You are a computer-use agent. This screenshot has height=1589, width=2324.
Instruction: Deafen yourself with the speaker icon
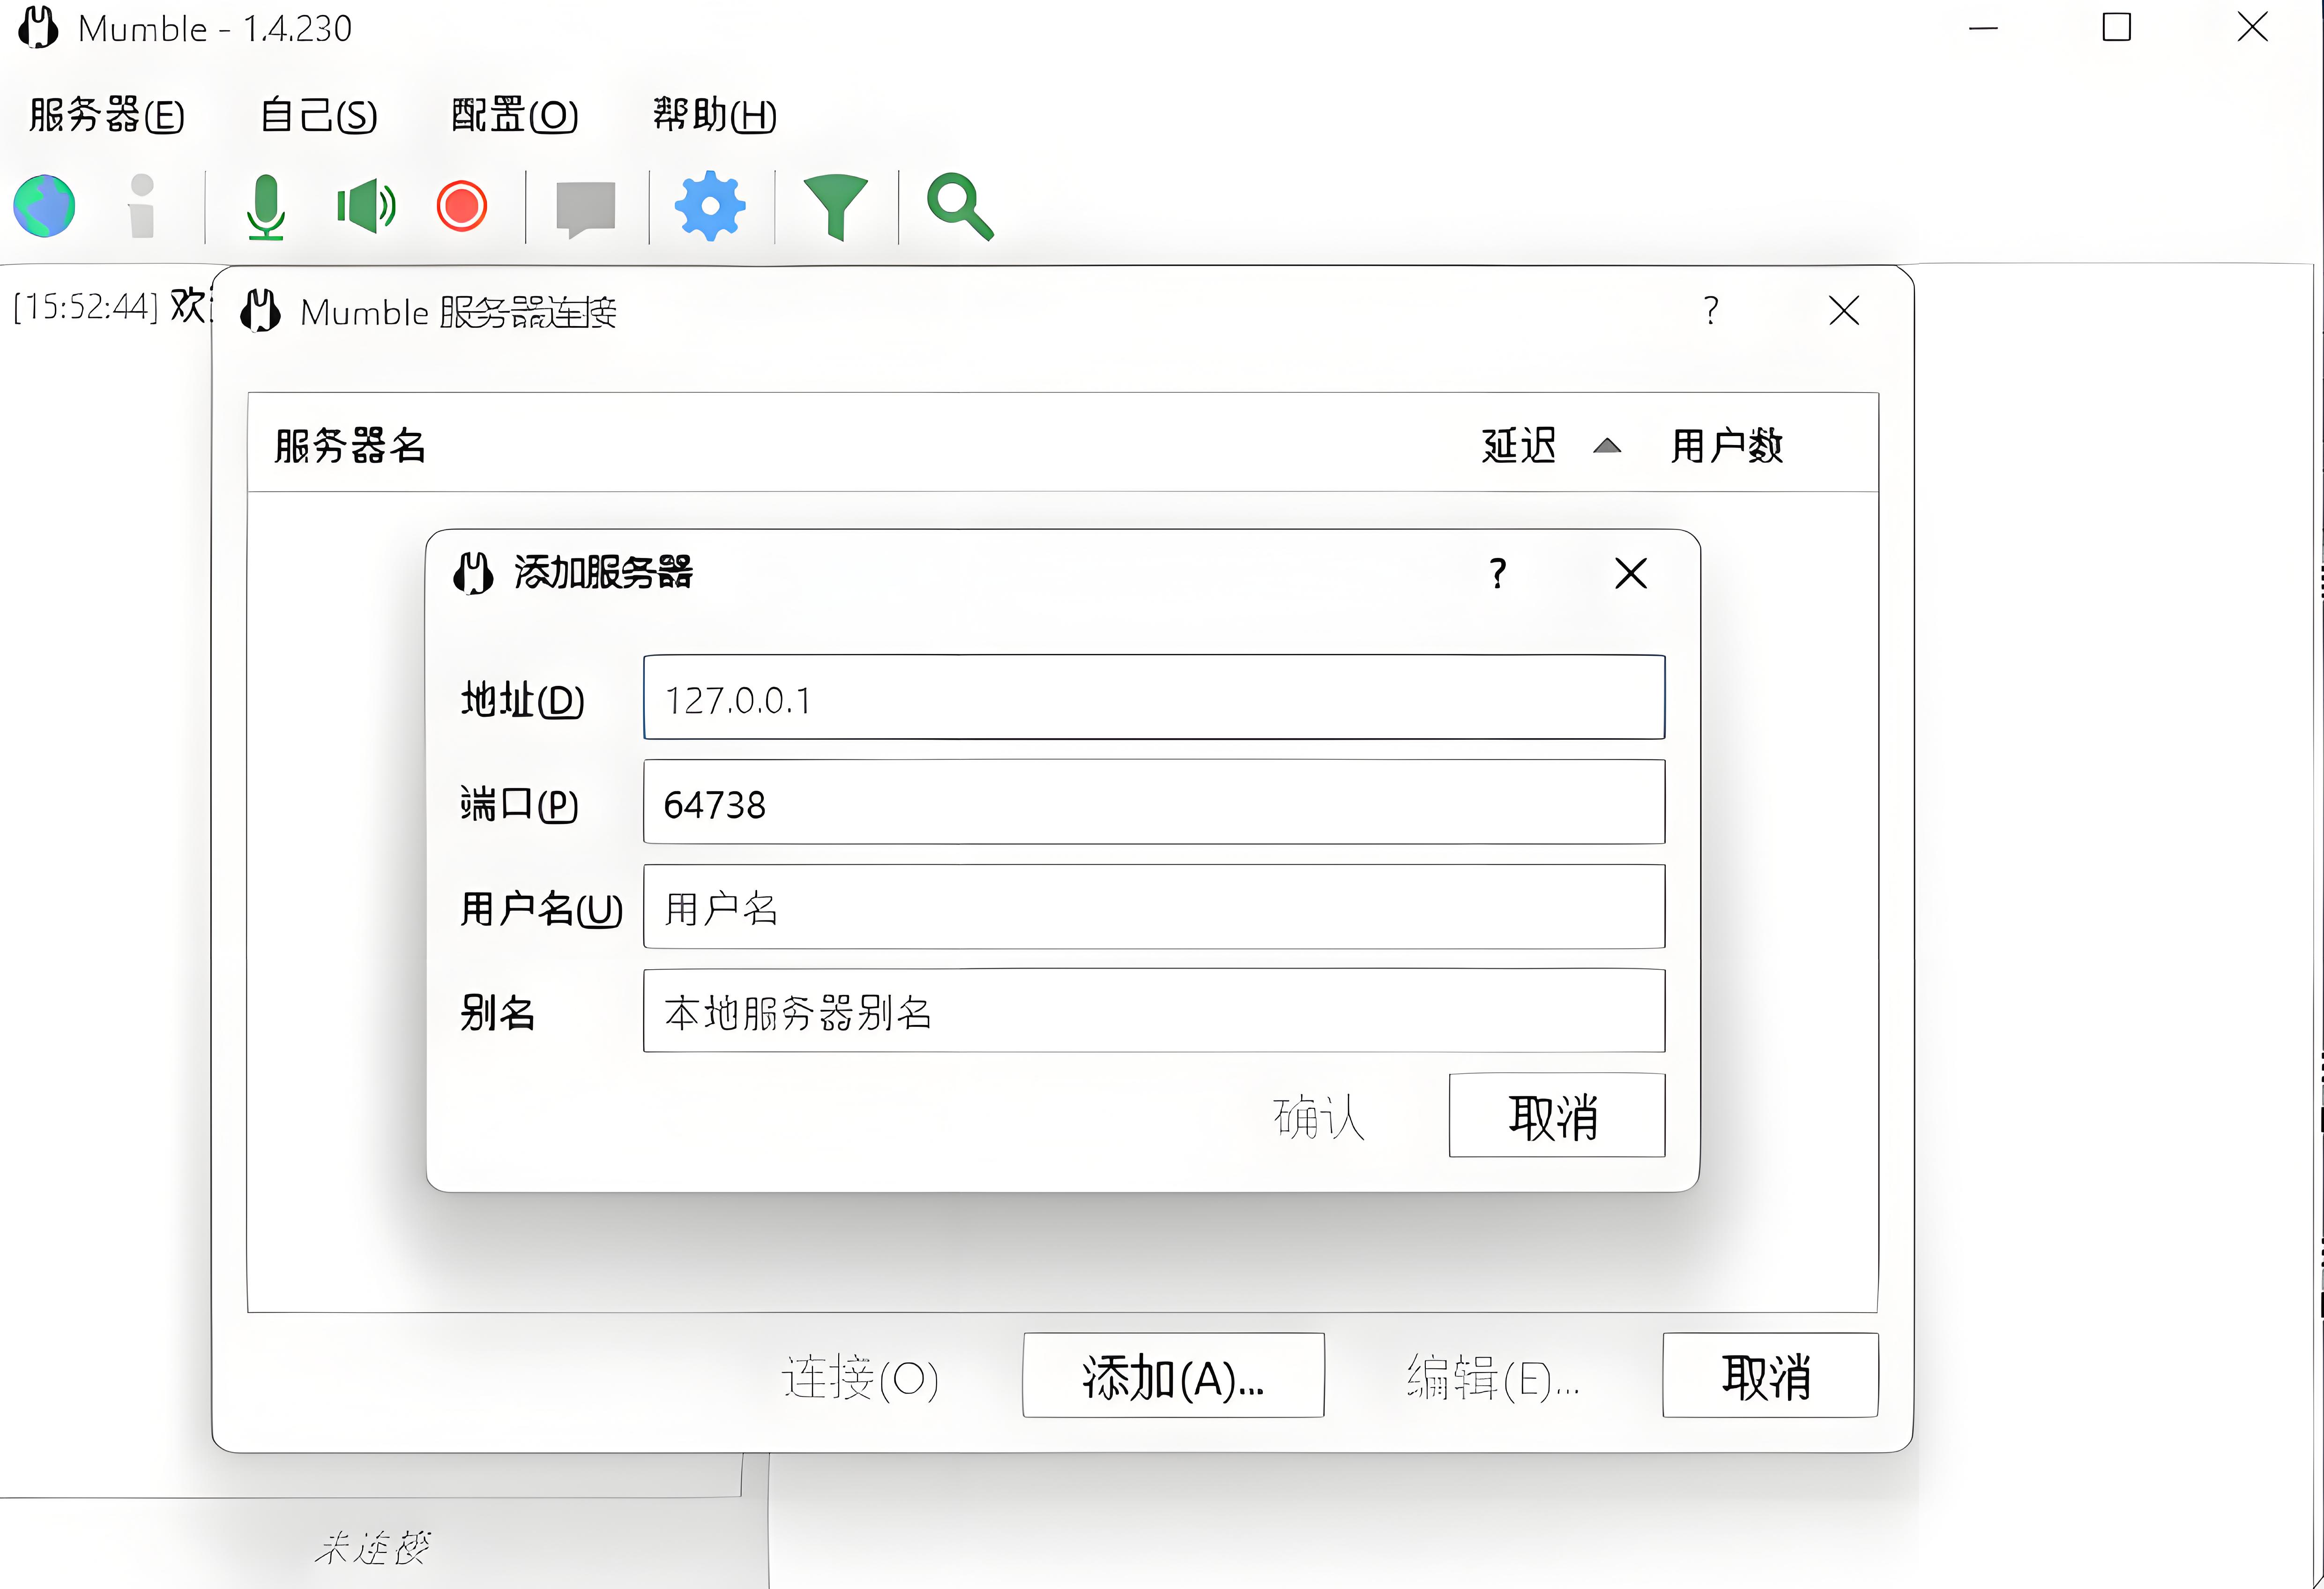click(x=364, y=206)
